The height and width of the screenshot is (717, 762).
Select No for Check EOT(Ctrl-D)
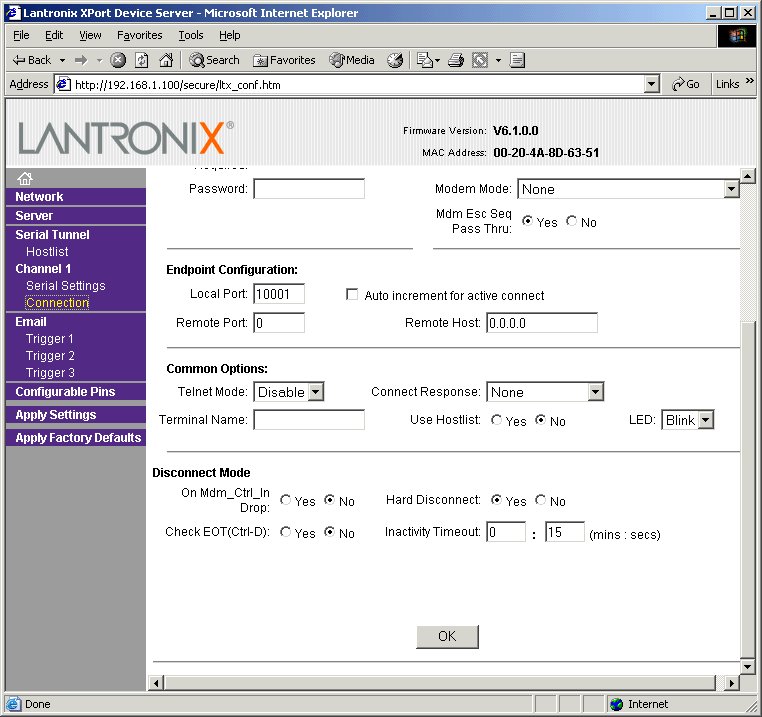coord(329,532)
